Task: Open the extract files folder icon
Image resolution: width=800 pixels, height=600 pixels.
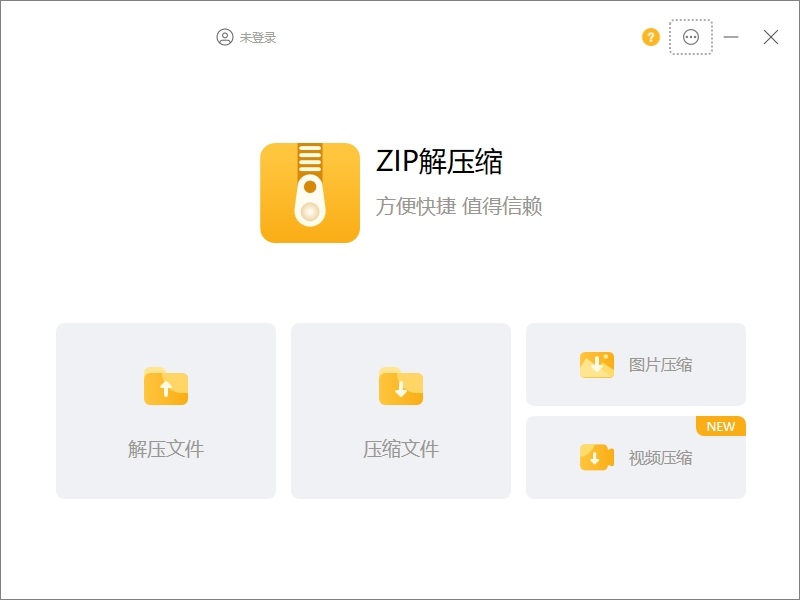Action: click(x=165, y=387)
